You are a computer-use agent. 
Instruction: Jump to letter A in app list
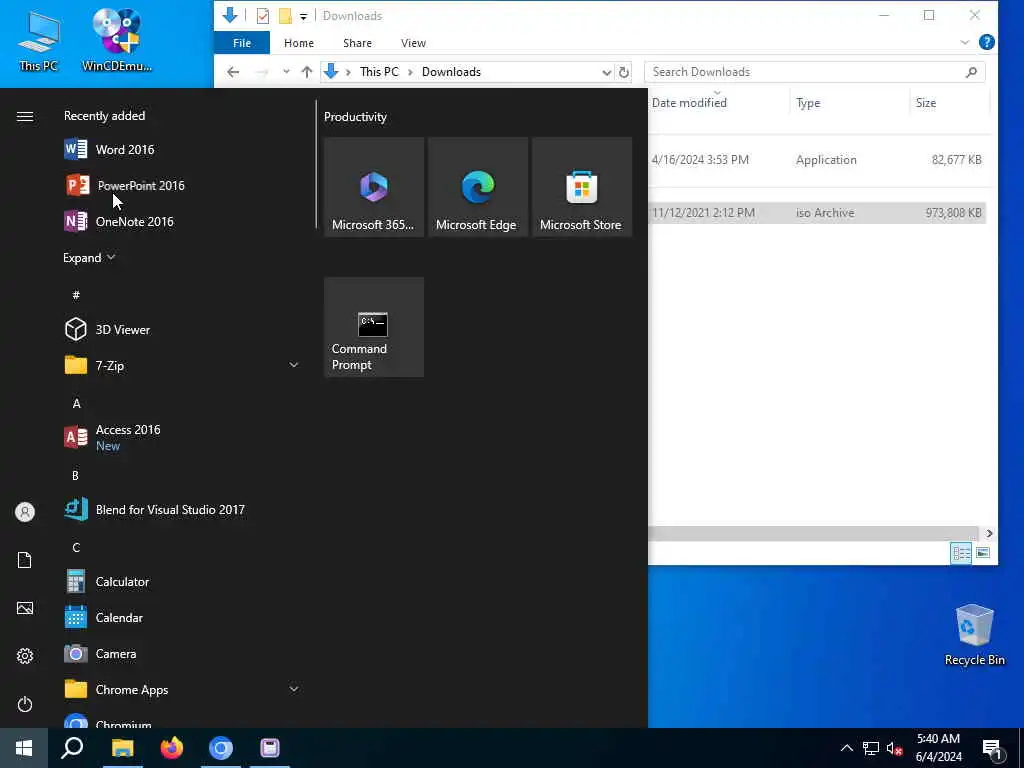point(76,403)
